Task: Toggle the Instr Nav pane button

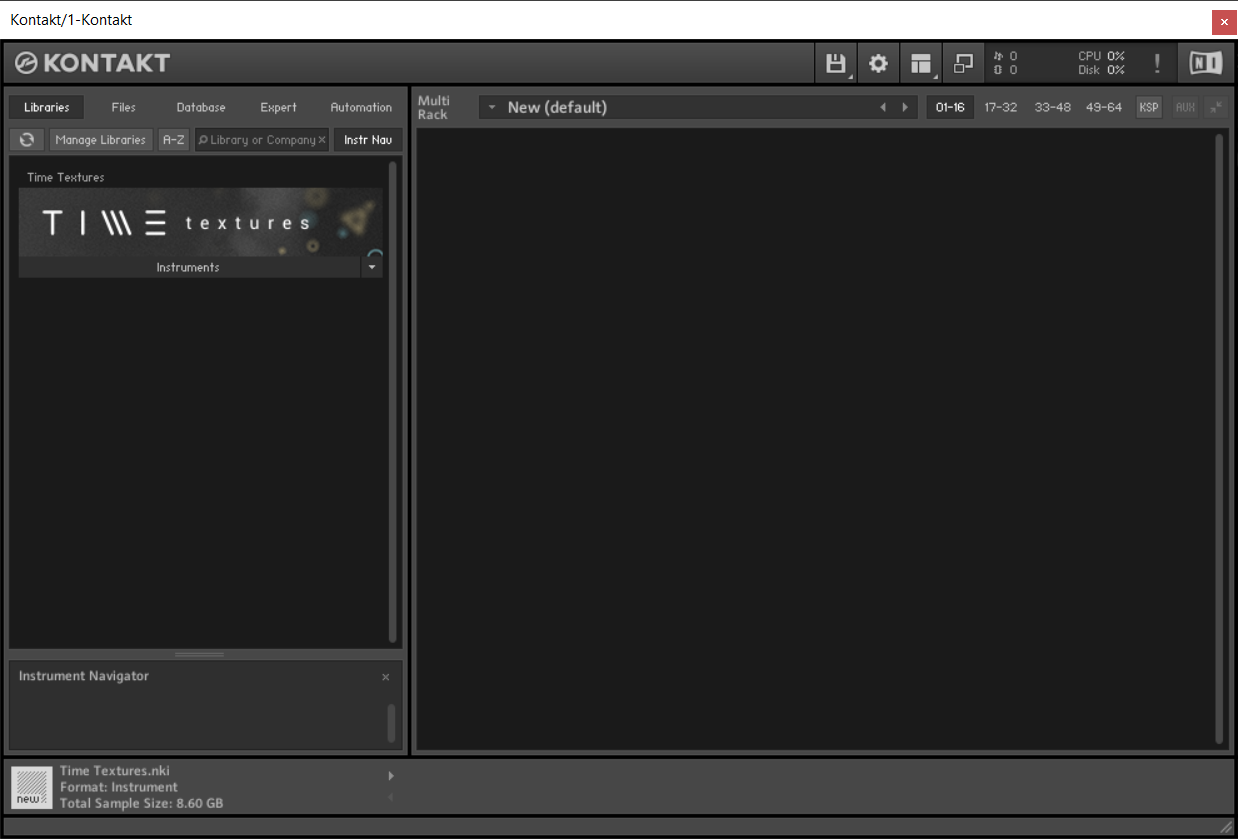Action: pyautogui.click(x=368, y=140)
